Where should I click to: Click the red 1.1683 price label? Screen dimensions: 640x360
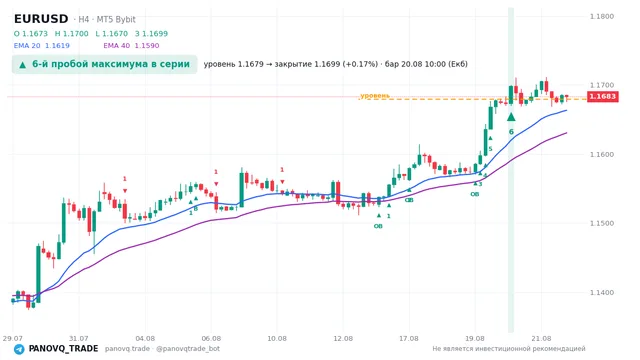[x=603, y=96]
